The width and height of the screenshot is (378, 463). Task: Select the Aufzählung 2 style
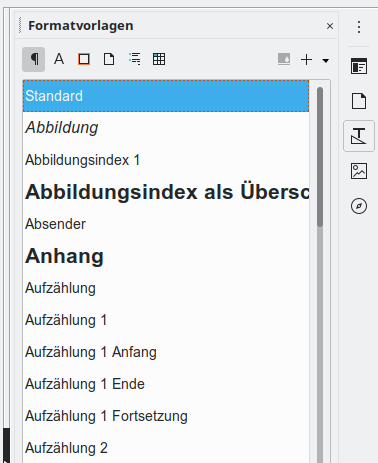[x=166, y=448]
